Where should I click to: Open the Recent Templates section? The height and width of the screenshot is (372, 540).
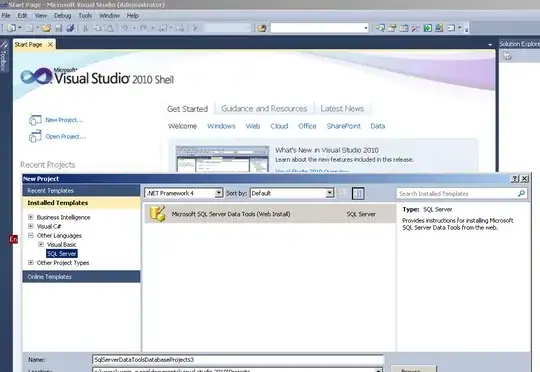(81, 190)
